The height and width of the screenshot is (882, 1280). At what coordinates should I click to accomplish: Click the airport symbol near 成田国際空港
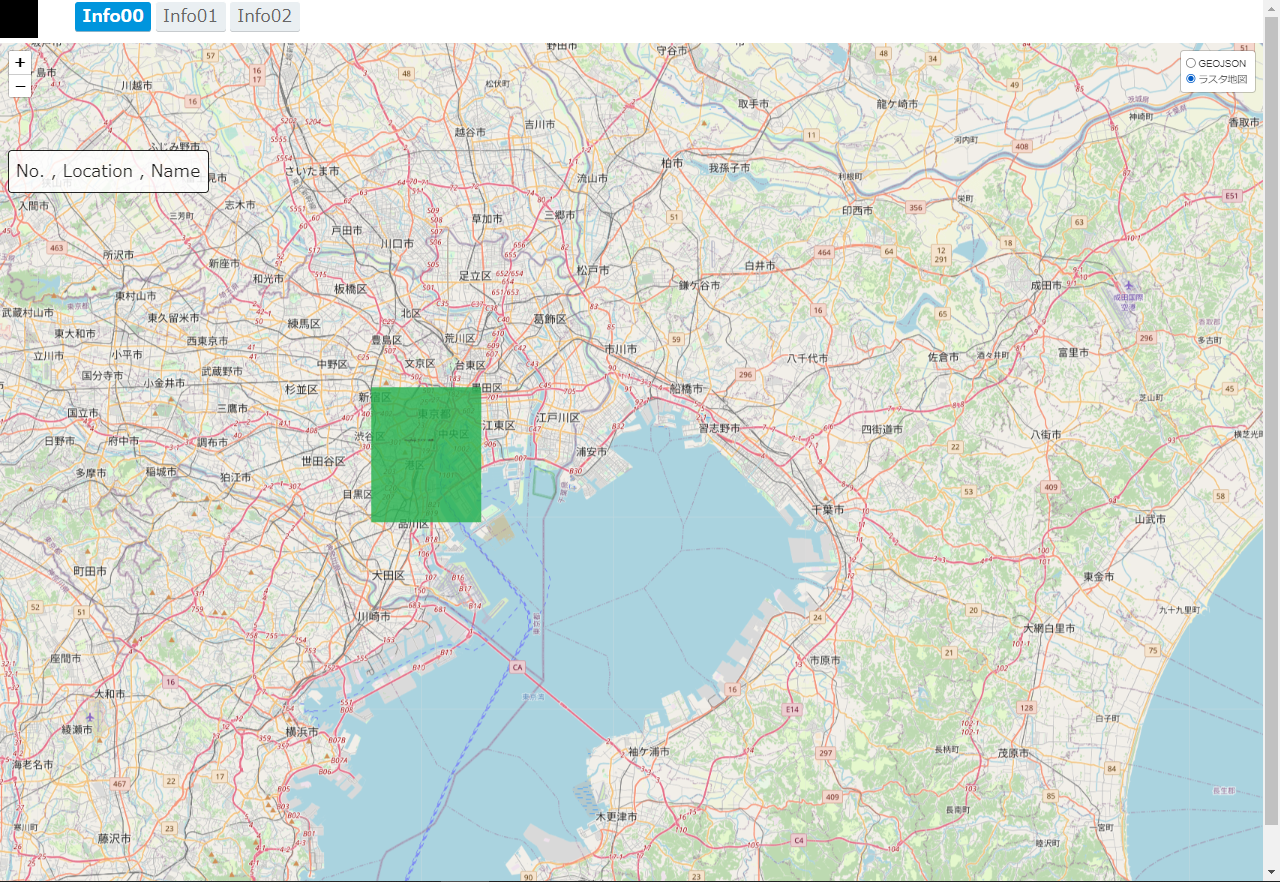tap(1129, 286)
